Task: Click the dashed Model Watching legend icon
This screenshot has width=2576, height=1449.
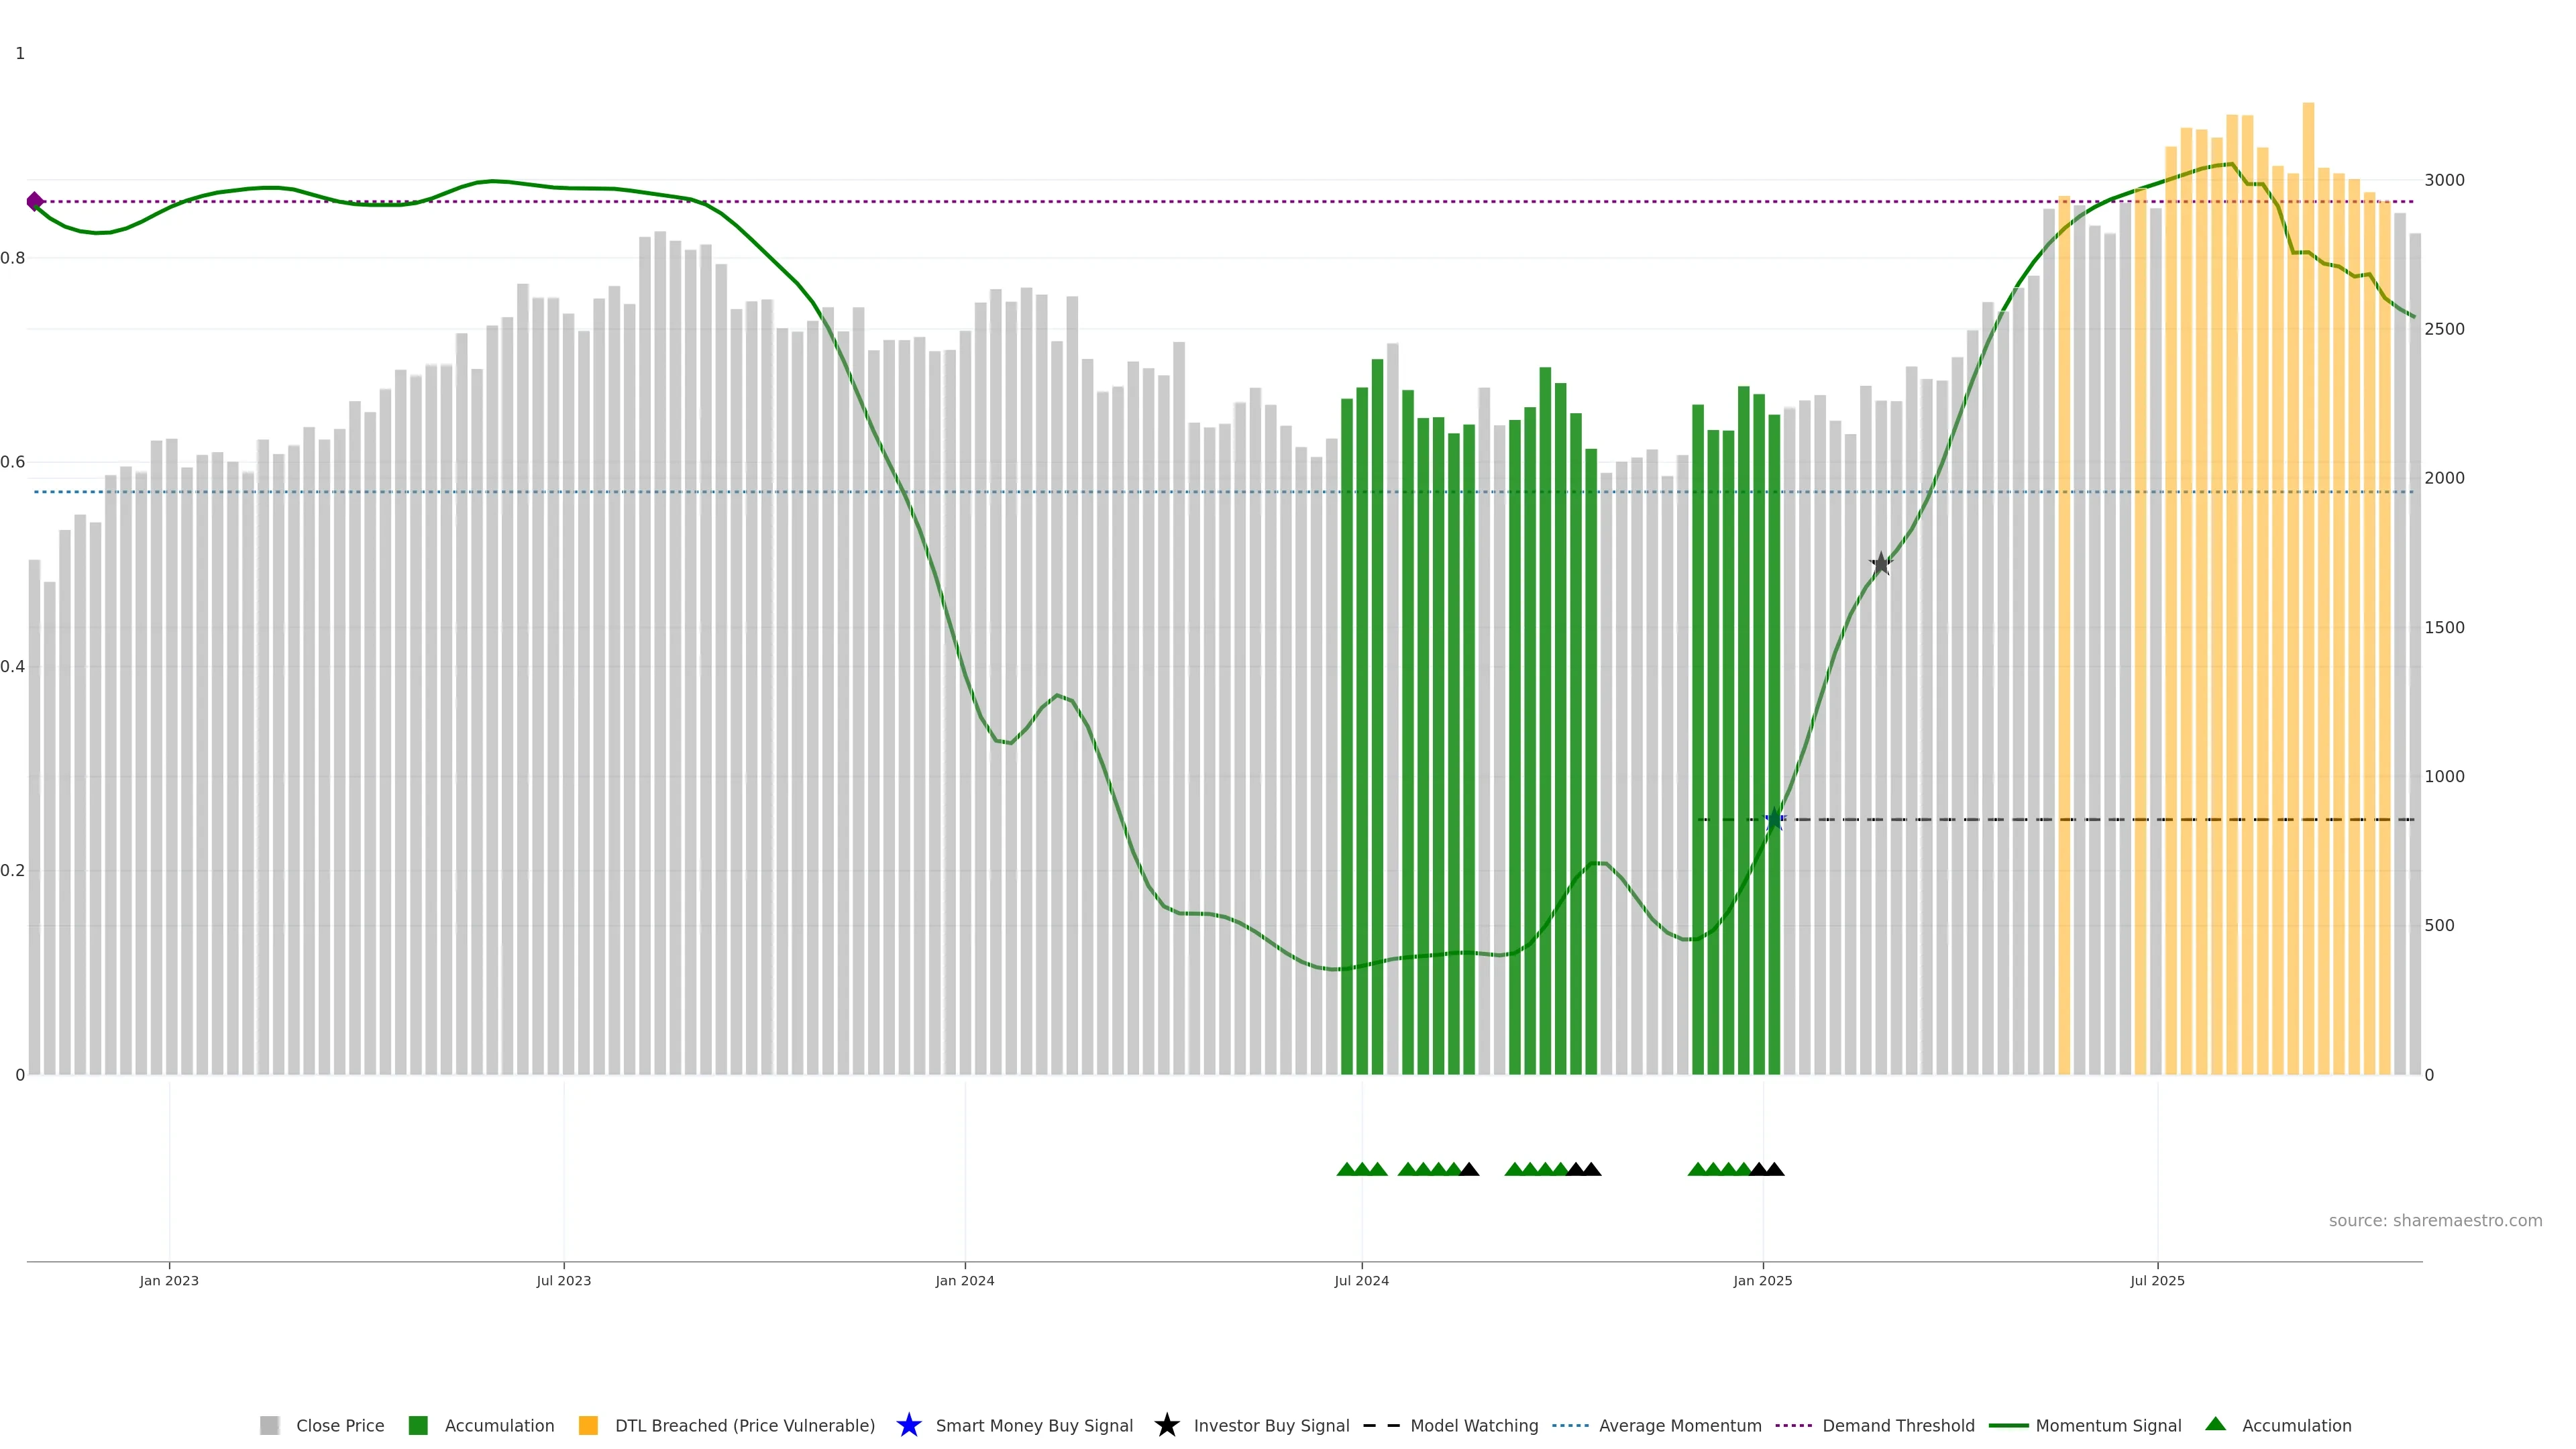Action: click(x=1381, y=1425)
